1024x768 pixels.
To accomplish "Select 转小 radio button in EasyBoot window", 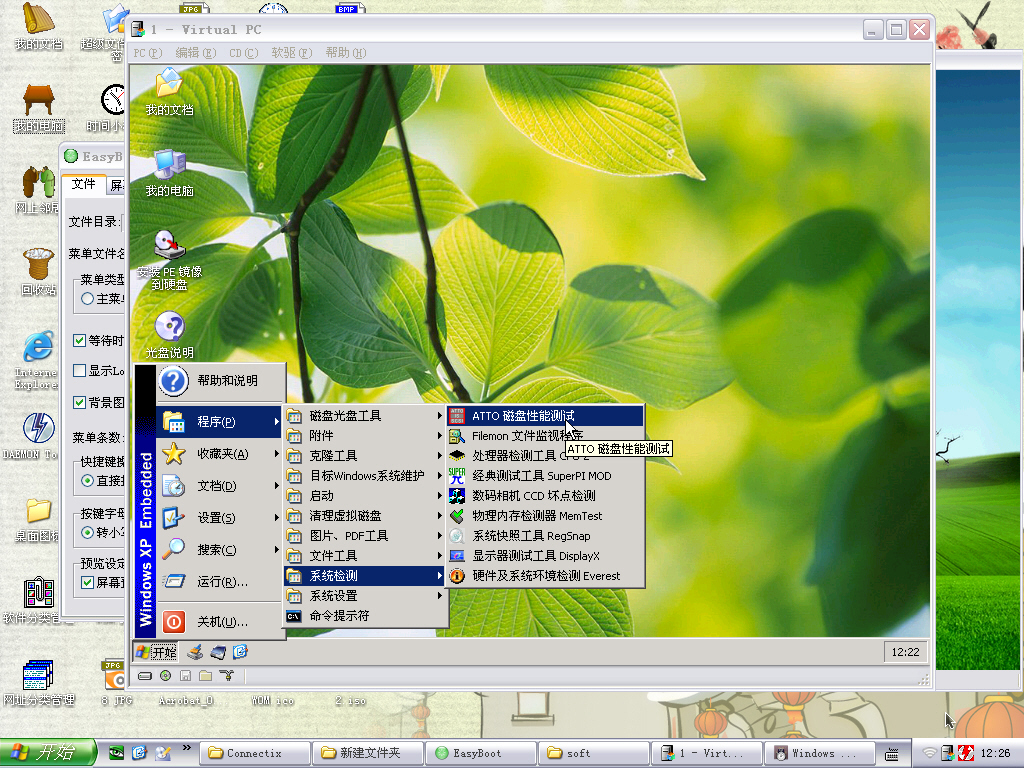I will [88, 532].
